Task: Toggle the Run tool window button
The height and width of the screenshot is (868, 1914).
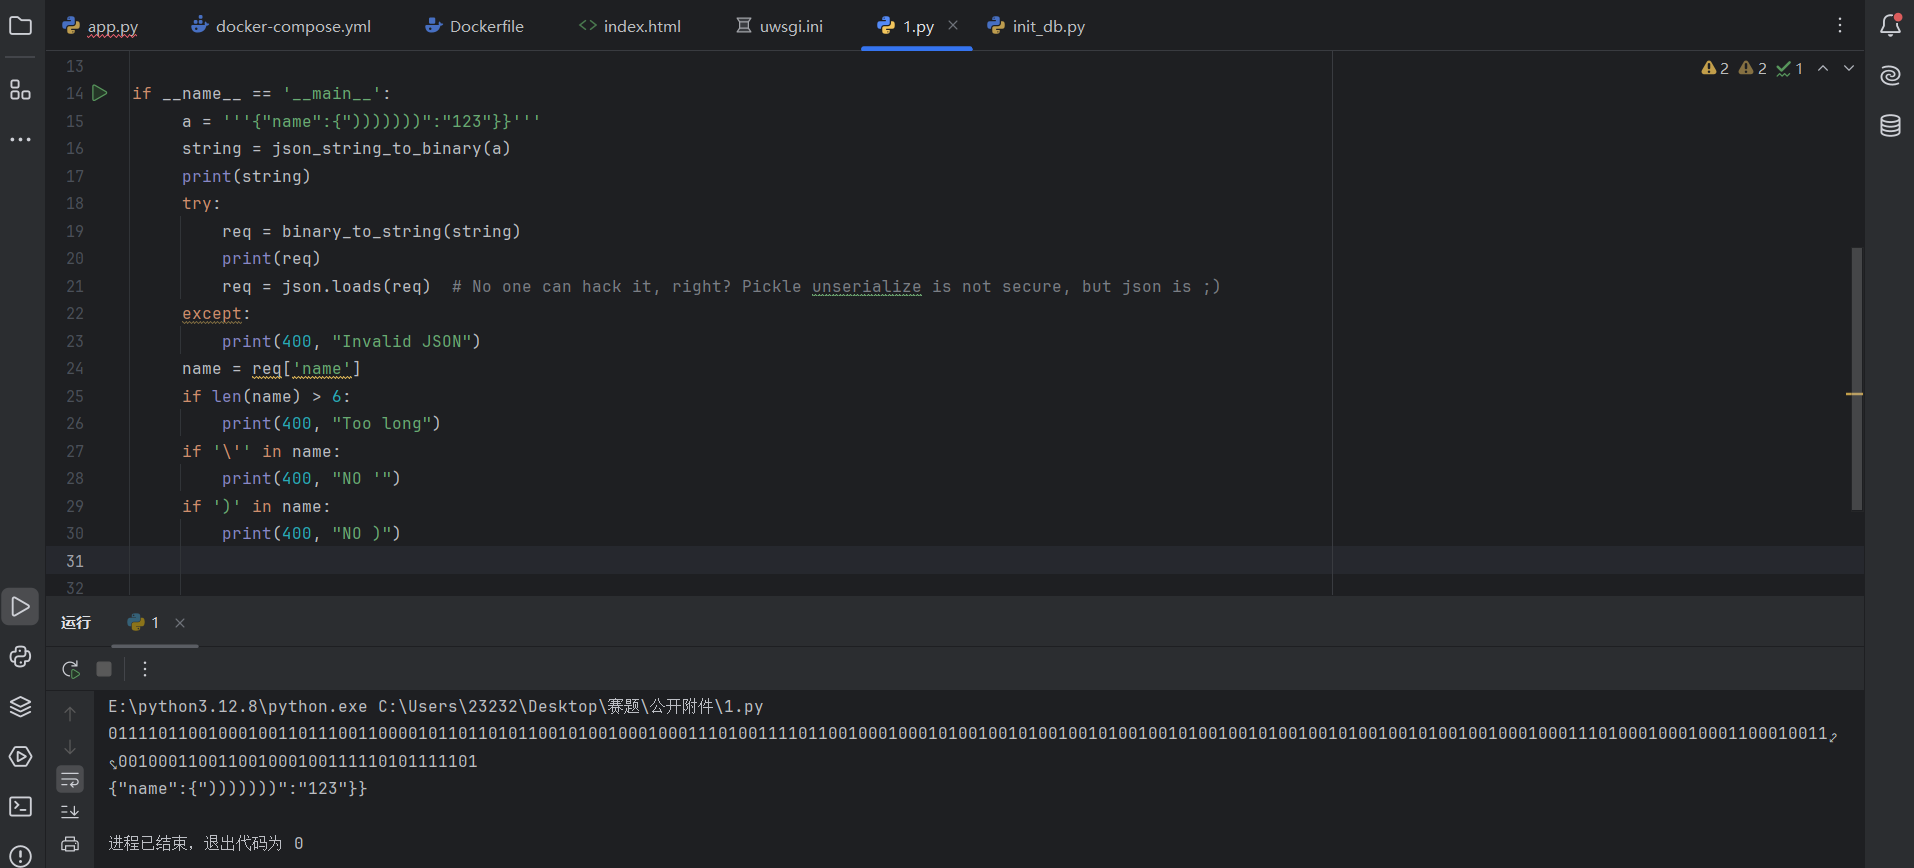Action: [x=20, y=607]
